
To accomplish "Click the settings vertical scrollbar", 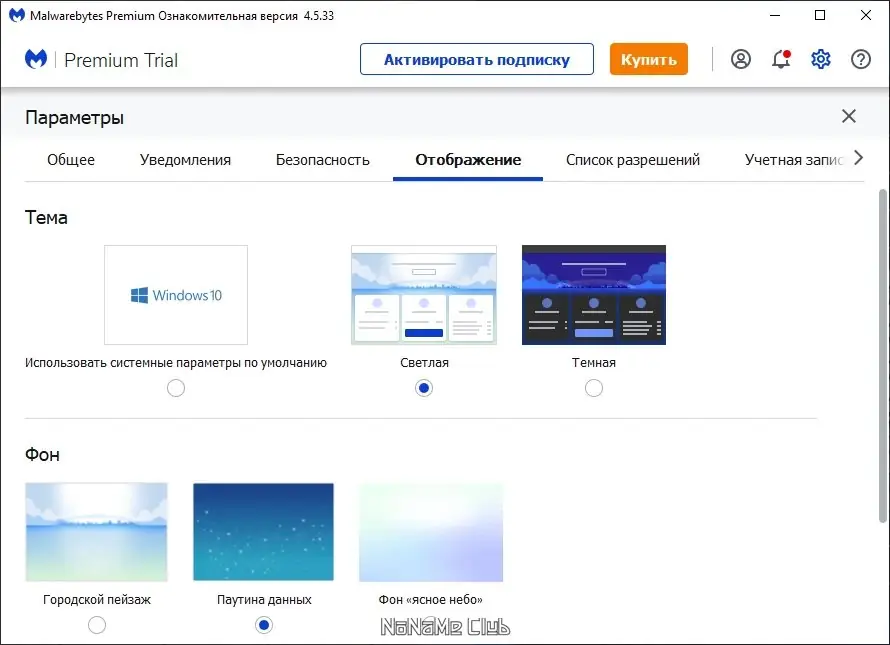I will click(x=883, y=356).
